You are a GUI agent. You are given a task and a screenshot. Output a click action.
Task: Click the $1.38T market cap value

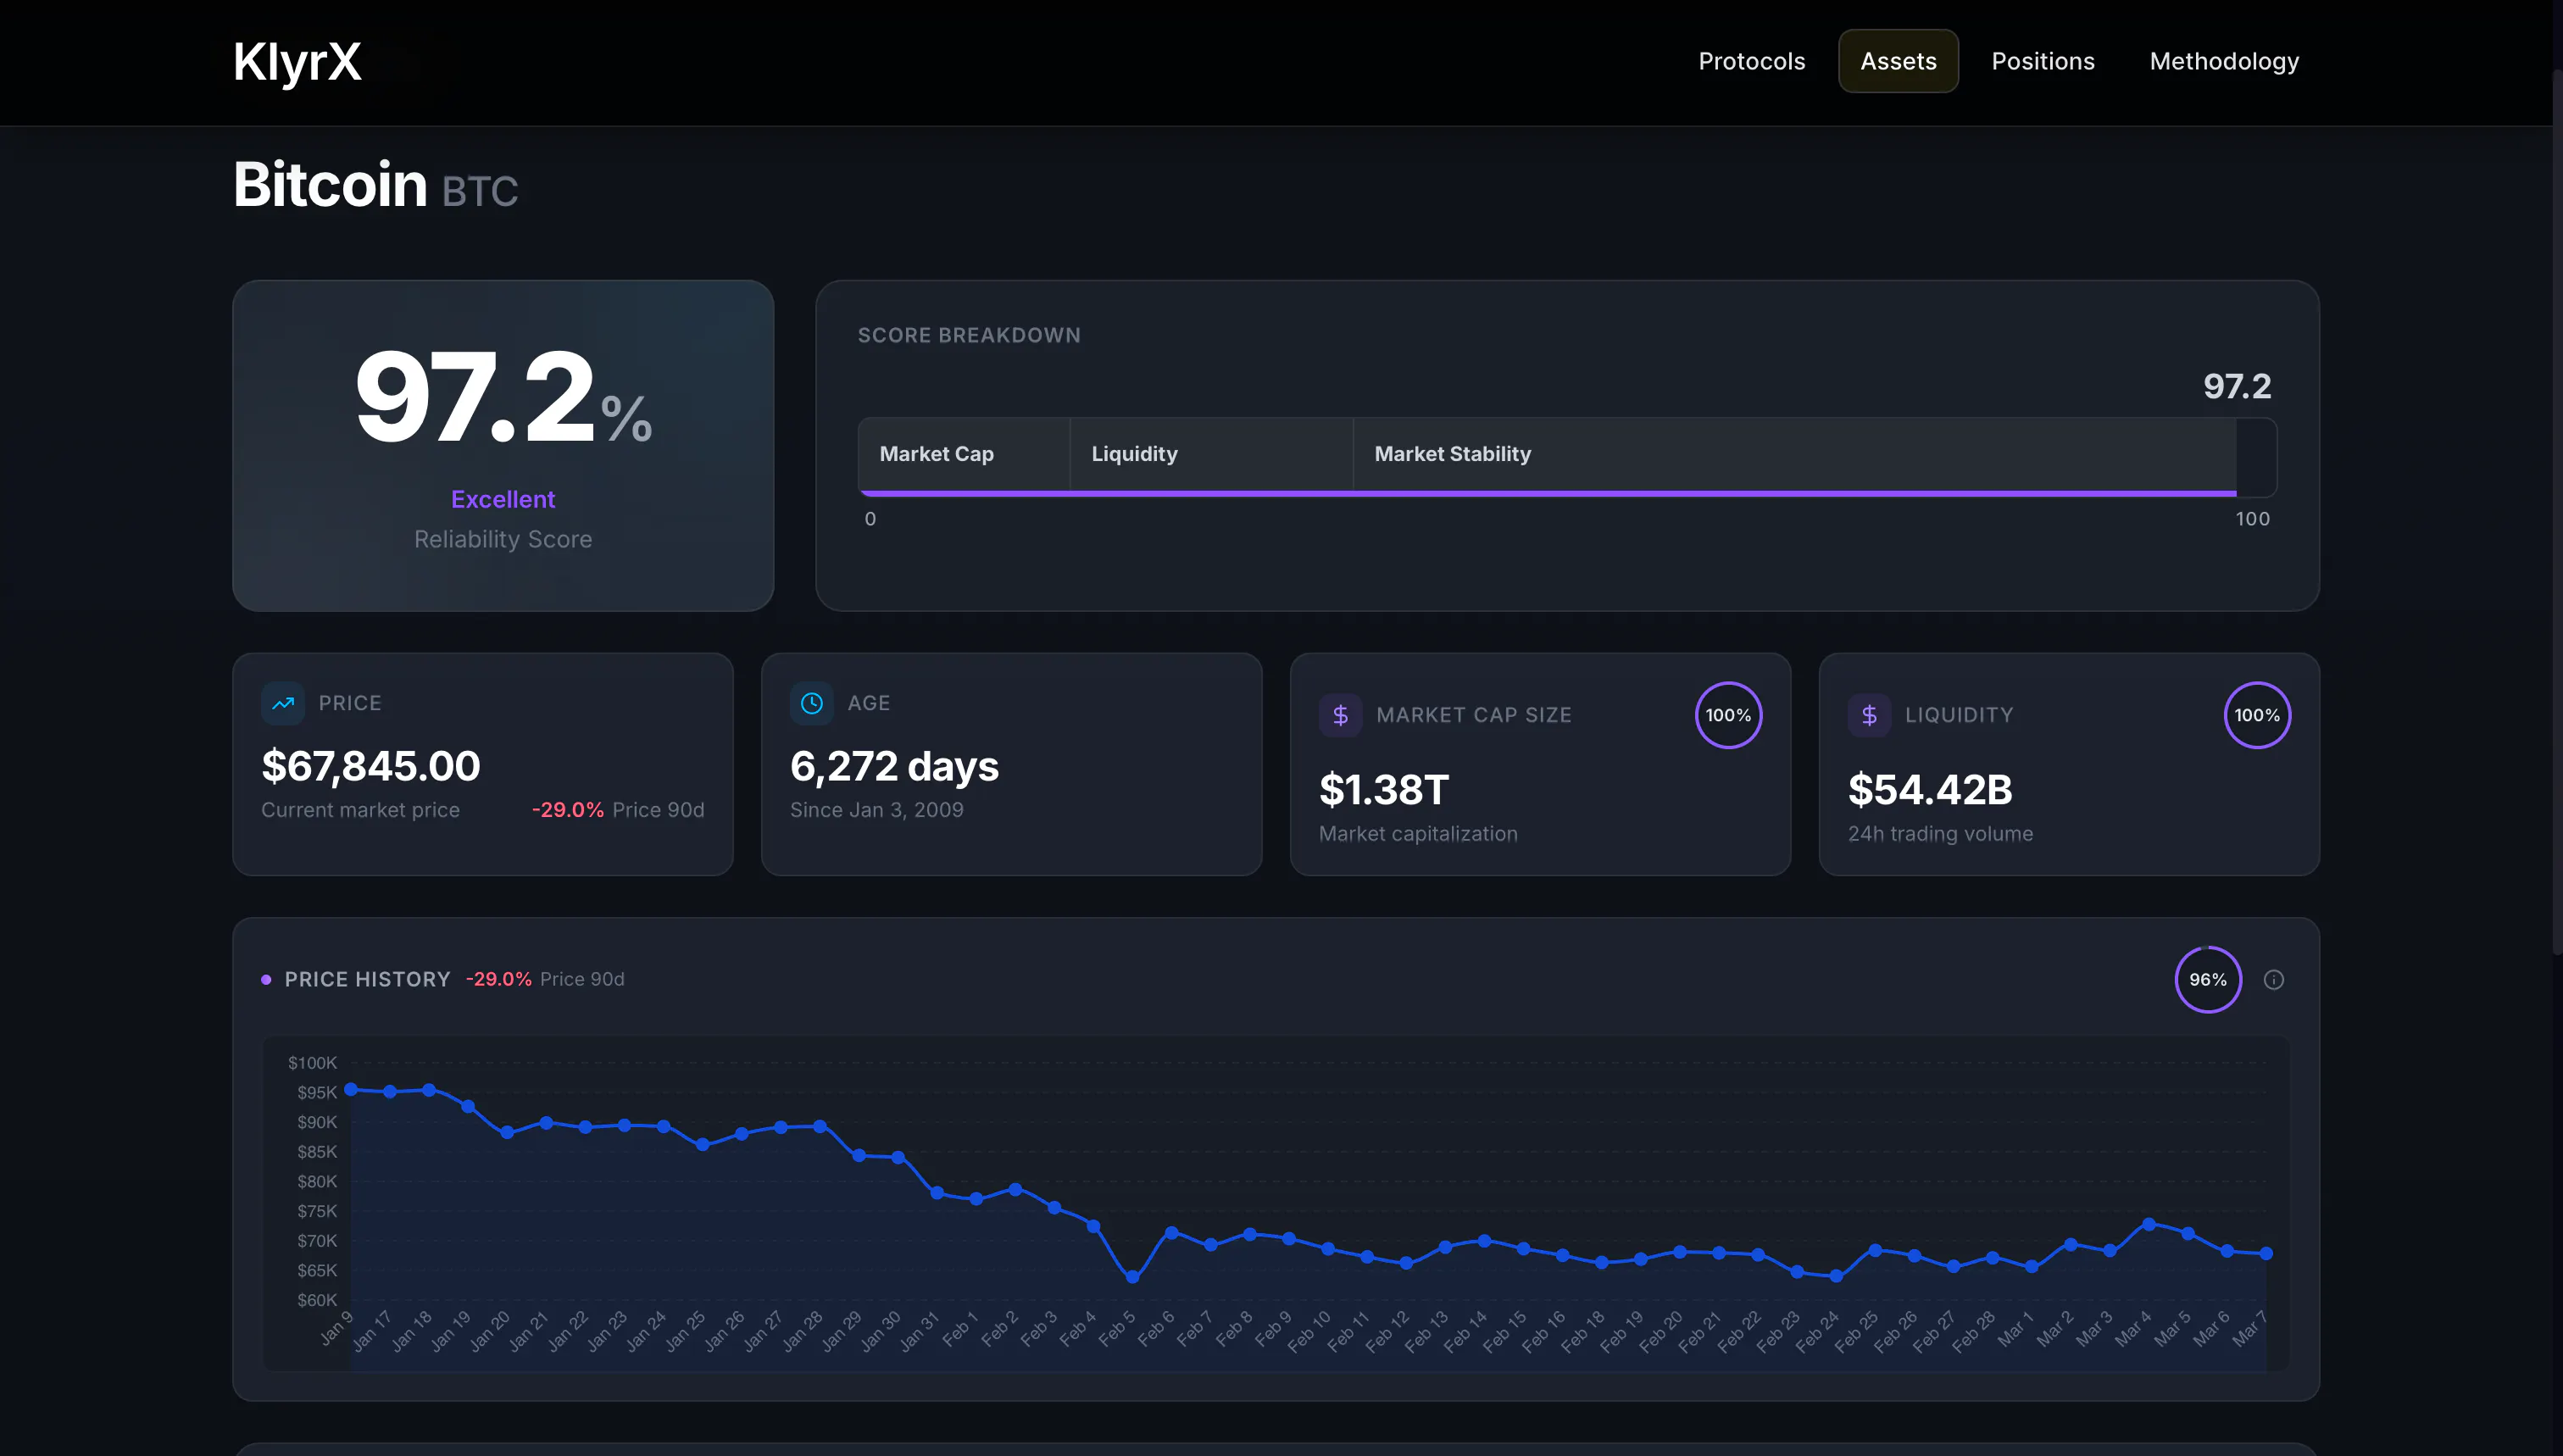pos(1383,790)
